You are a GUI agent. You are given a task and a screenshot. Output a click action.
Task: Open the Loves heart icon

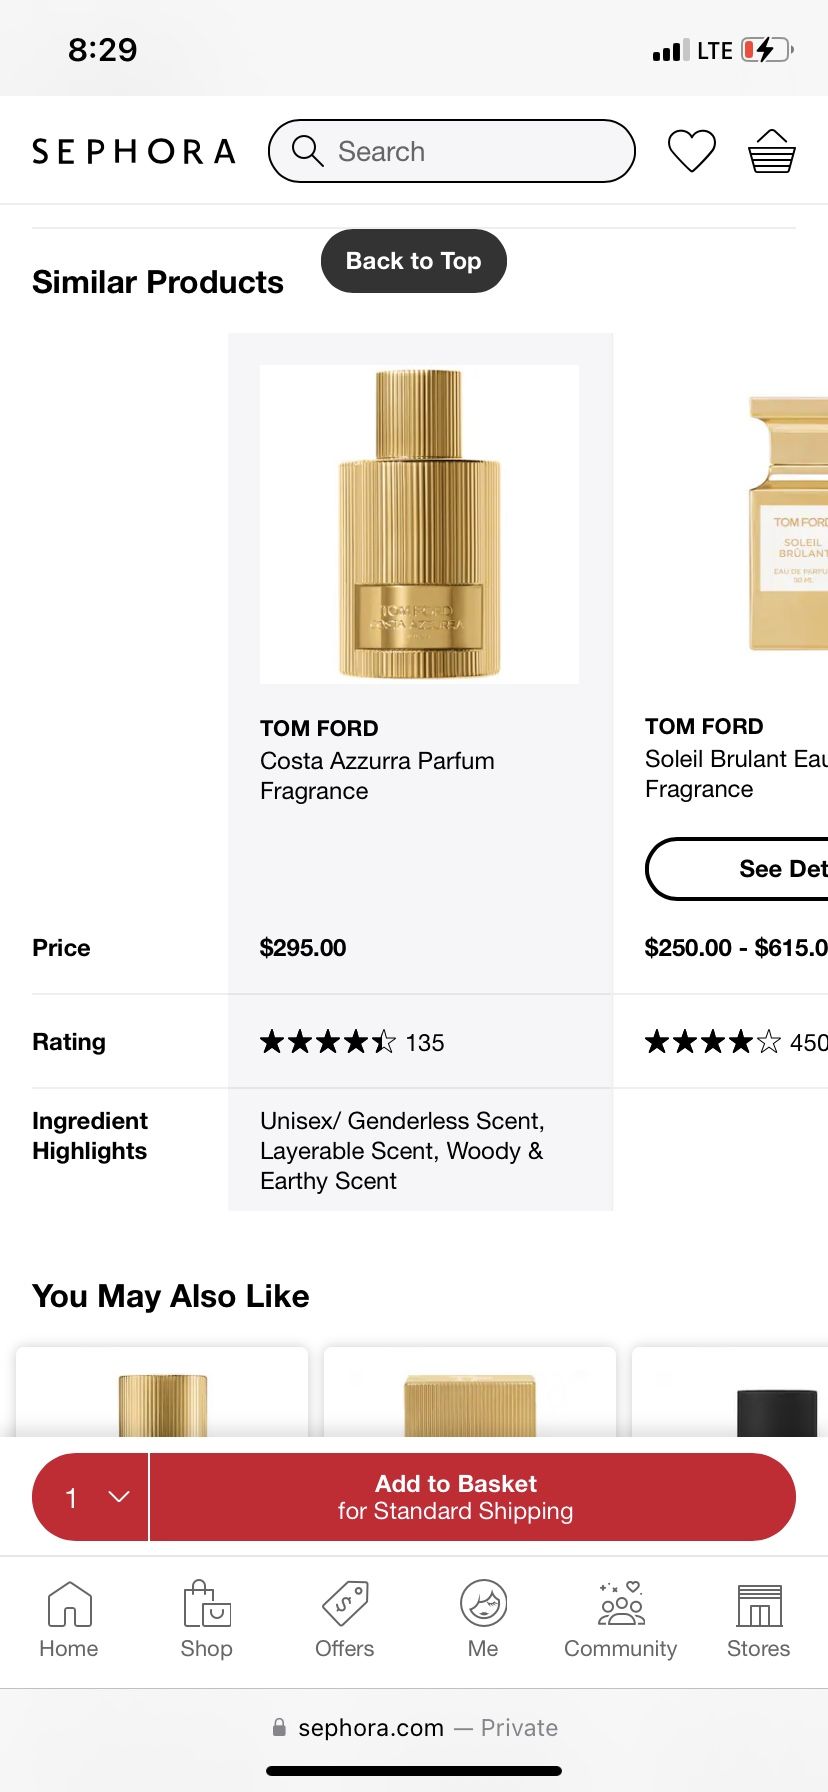[691, 151]
